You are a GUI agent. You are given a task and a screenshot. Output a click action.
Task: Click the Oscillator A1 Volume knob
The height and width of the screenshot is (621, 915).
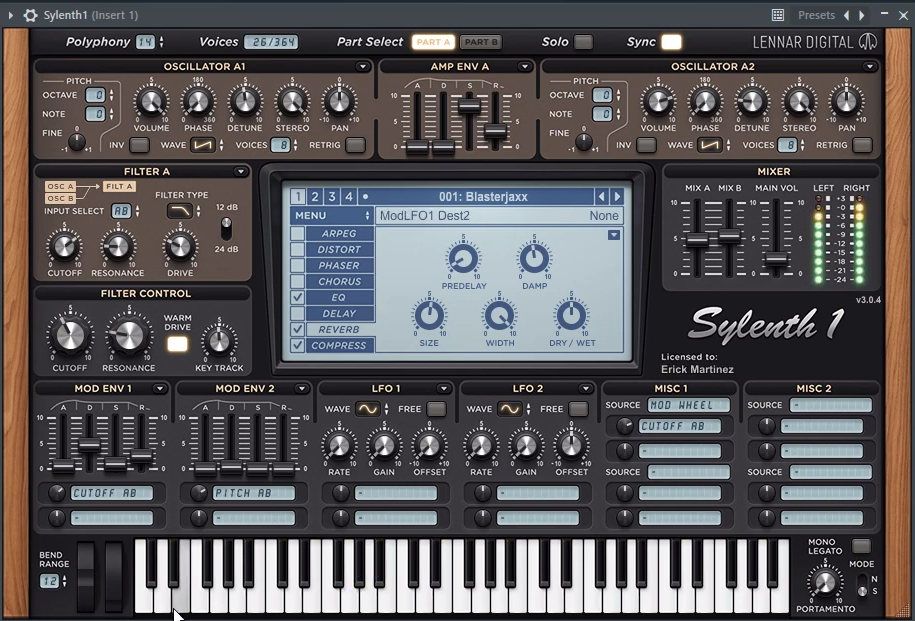(151, 102)
